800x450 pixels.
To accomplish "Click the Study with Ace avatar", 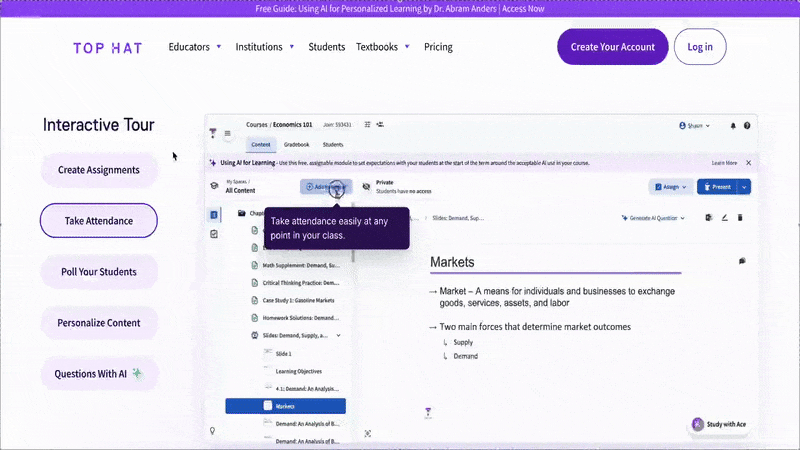I will click(x=697, y=424).
